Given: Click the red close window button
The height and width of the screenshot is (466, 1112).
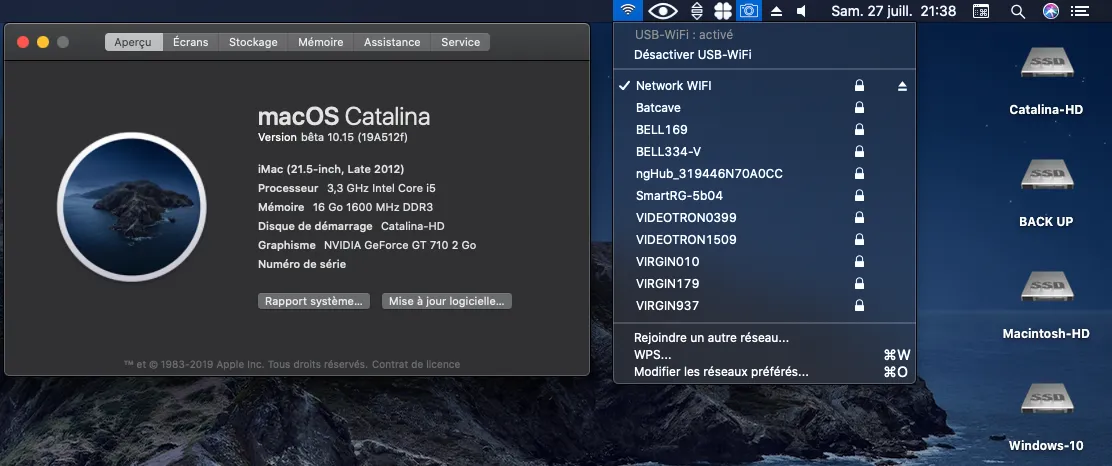Looking at the screenshot, I should coord(23,43).
